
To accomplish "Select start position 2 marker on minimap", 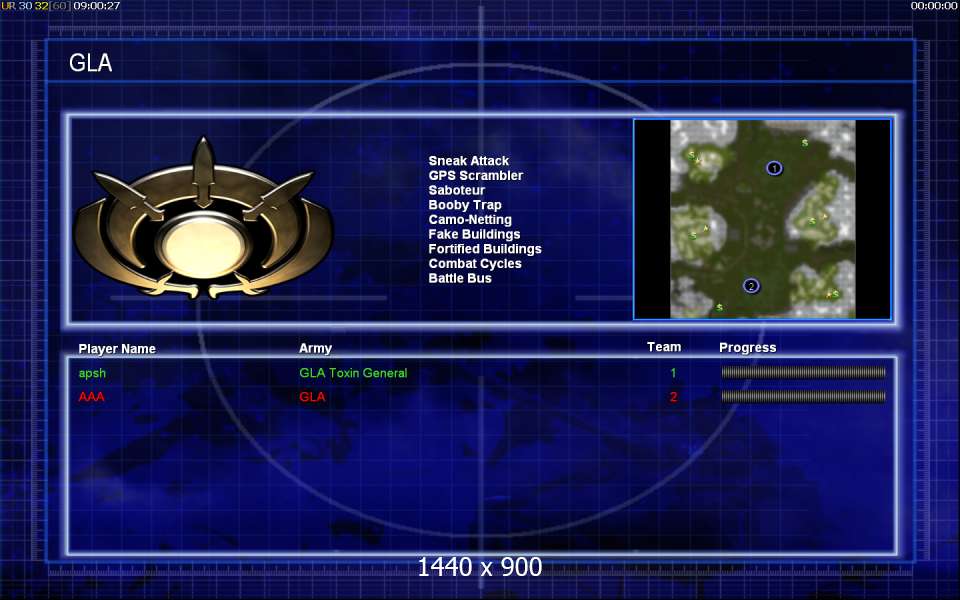I will (751, 286).
